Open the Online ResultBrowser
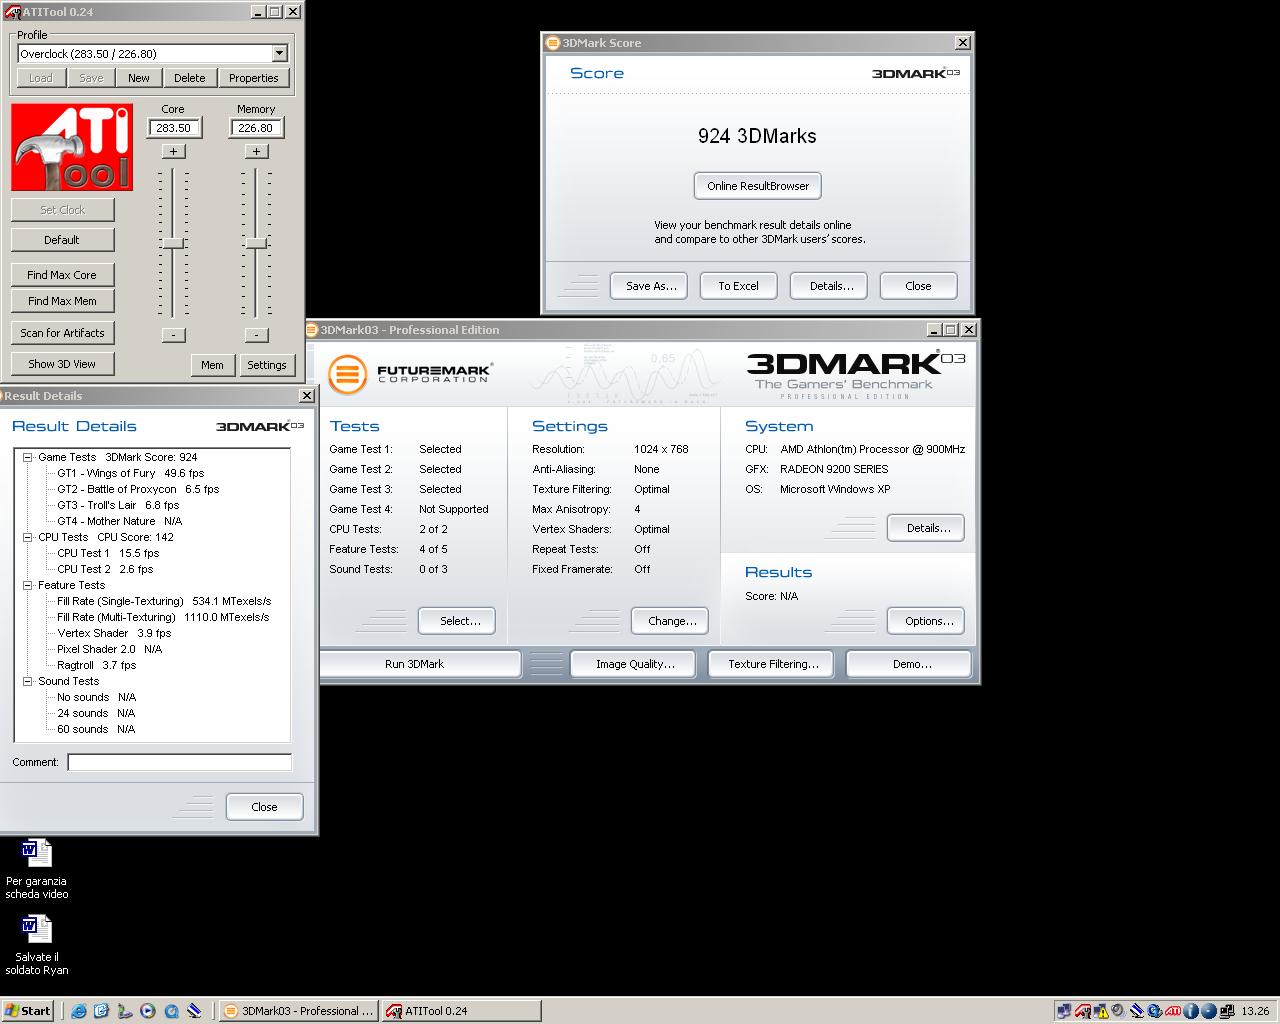The height and width of the screenshot is (1024, 1280). coord(758,186)
